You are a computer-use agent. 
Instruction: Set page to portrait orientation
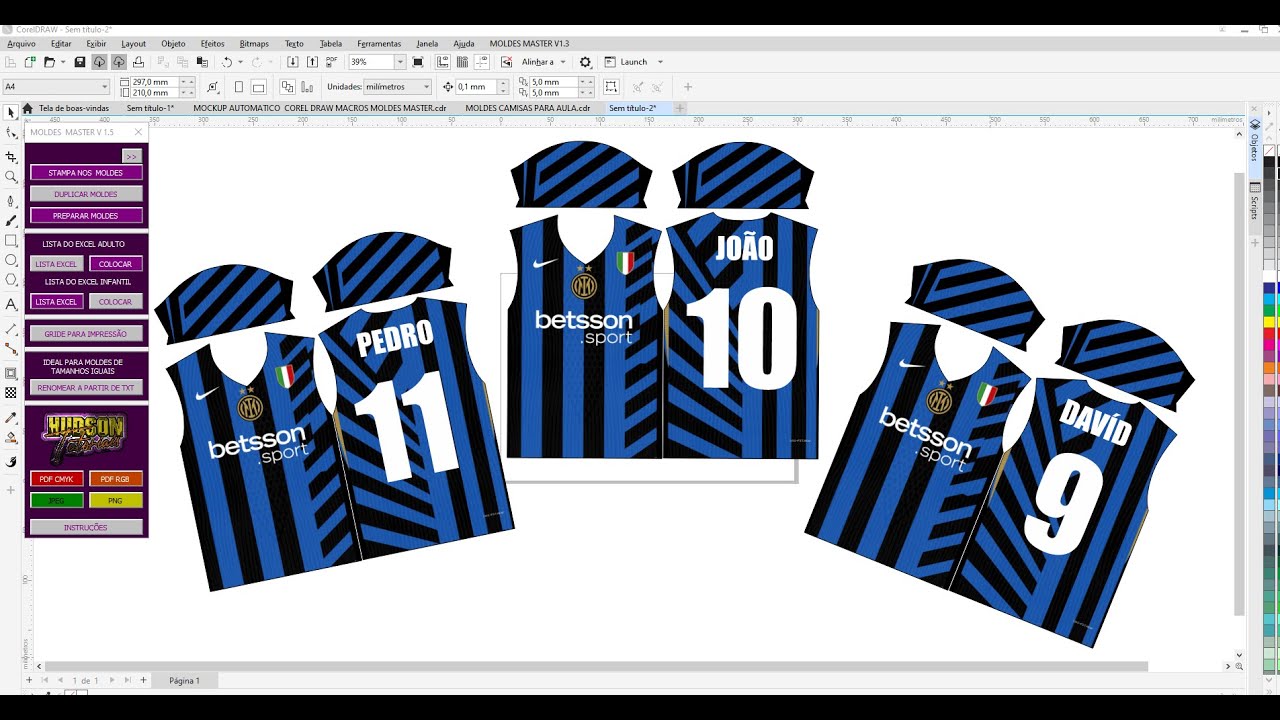240,87
